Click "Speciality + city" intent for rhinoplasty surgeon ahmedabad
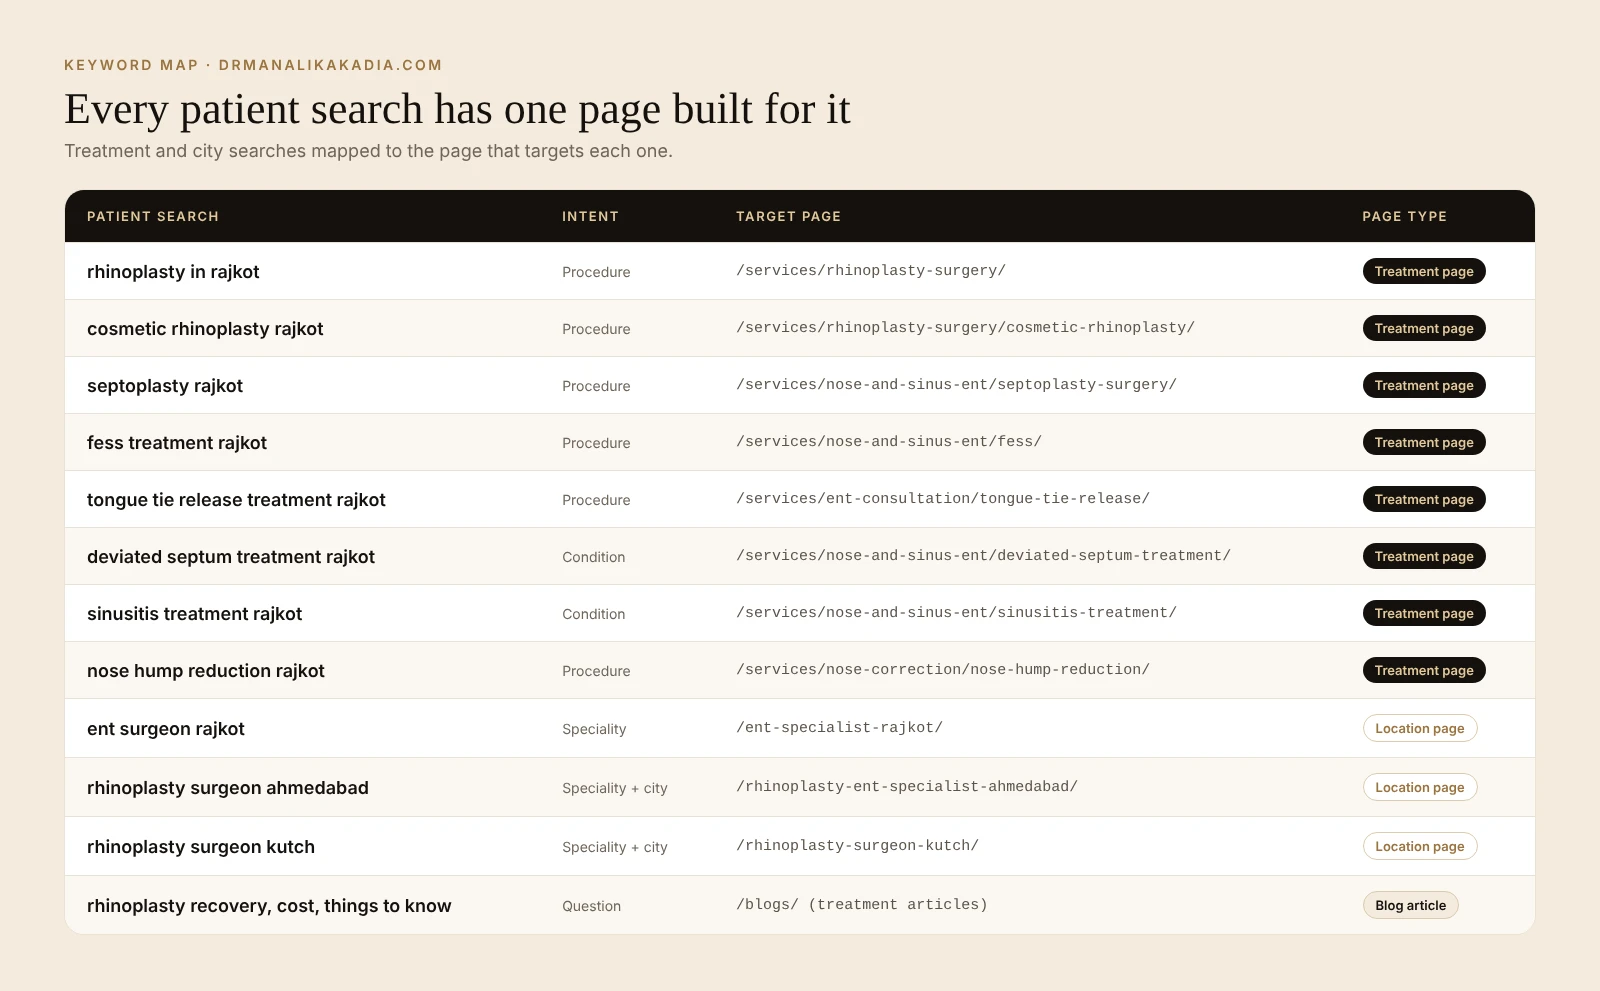The height and width of the screenshot is (991, 1600). pyautogui.click(x=615, y=788)
